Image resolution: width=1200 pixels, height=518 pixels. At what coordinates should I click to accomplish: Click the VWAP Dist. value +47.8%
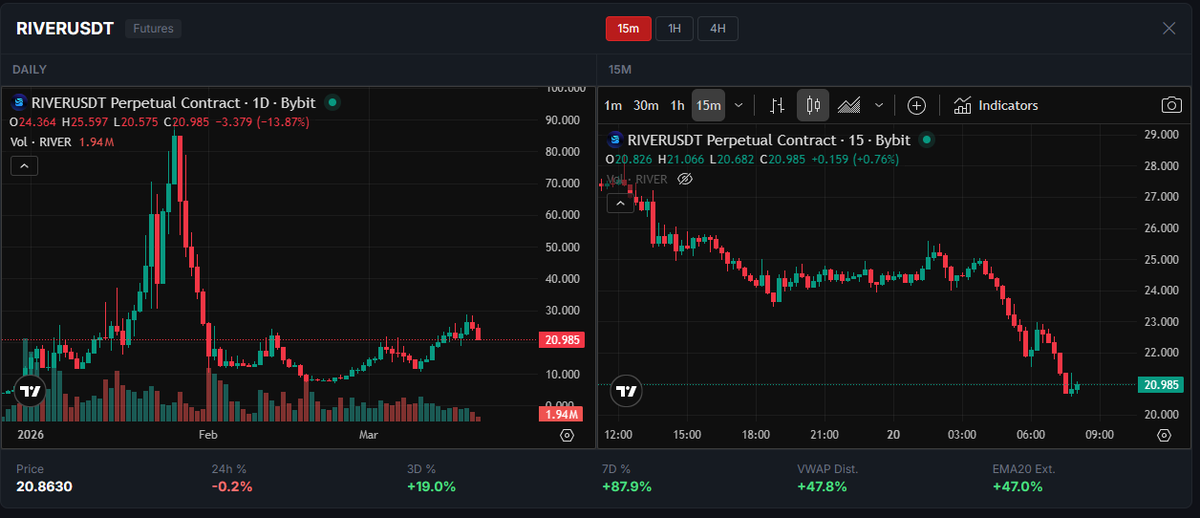click(822, 486)
